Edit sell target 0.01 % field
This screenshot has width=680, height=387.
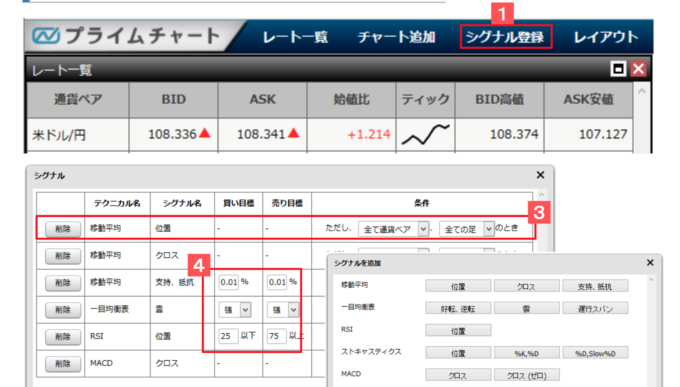click(277, 282)
